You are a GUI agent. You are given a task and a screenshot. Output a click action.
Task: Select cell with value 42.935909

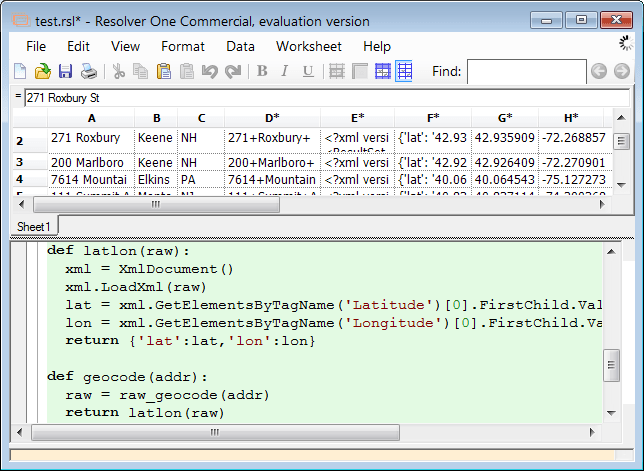505,141
